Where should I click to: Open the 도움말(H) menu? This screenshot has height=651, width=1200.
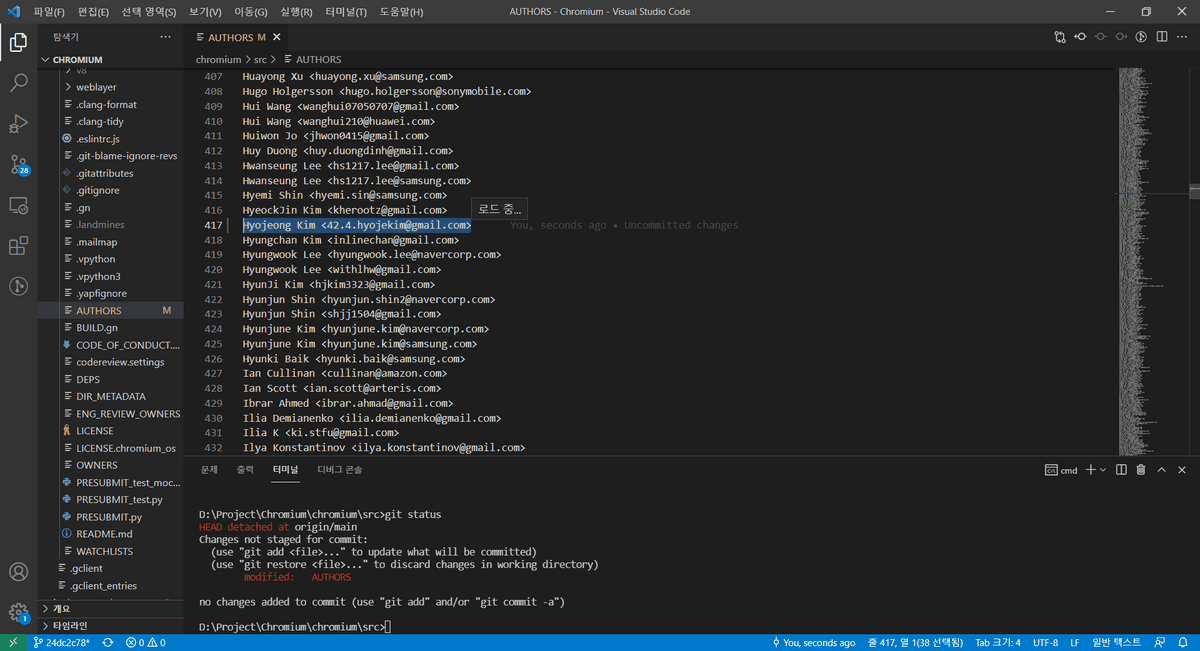pyautogui.click(x=401, y=12)
